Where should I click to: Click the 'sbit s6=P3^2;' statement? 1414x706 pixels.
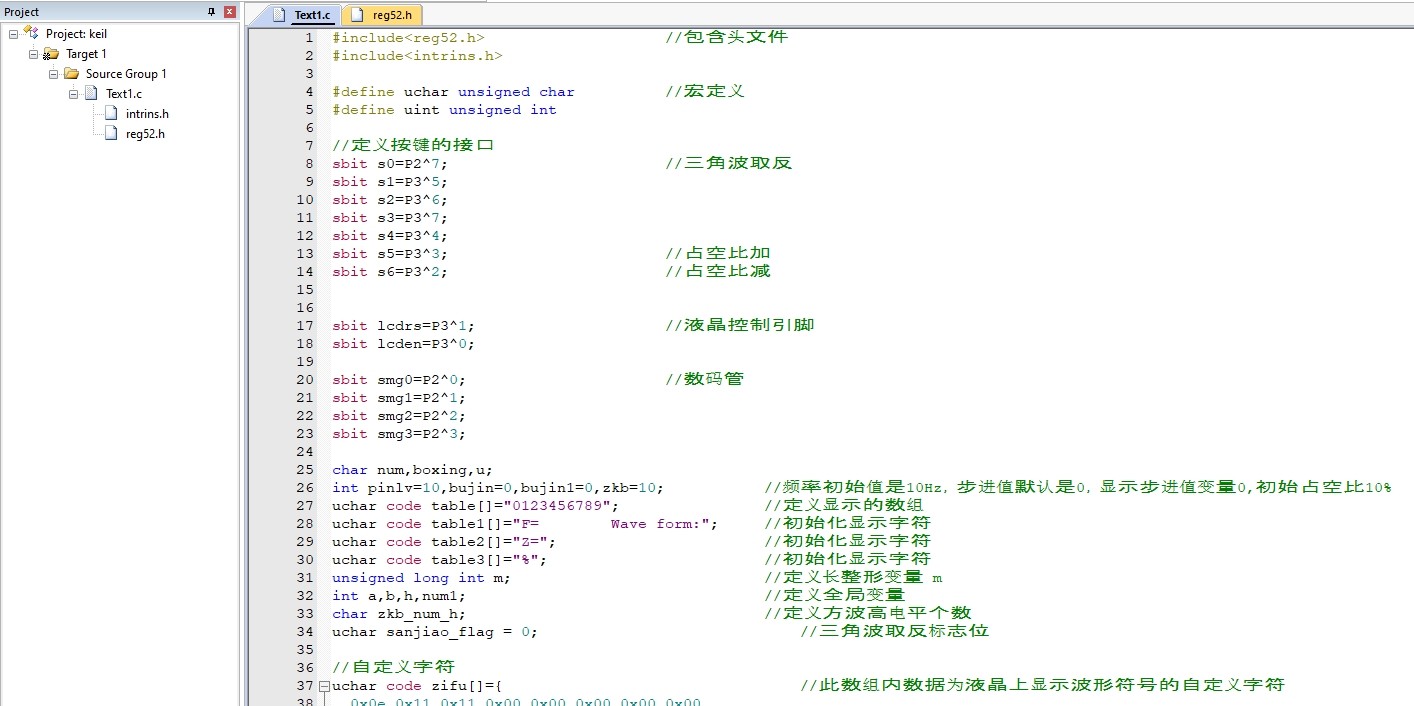pos(390,272)
